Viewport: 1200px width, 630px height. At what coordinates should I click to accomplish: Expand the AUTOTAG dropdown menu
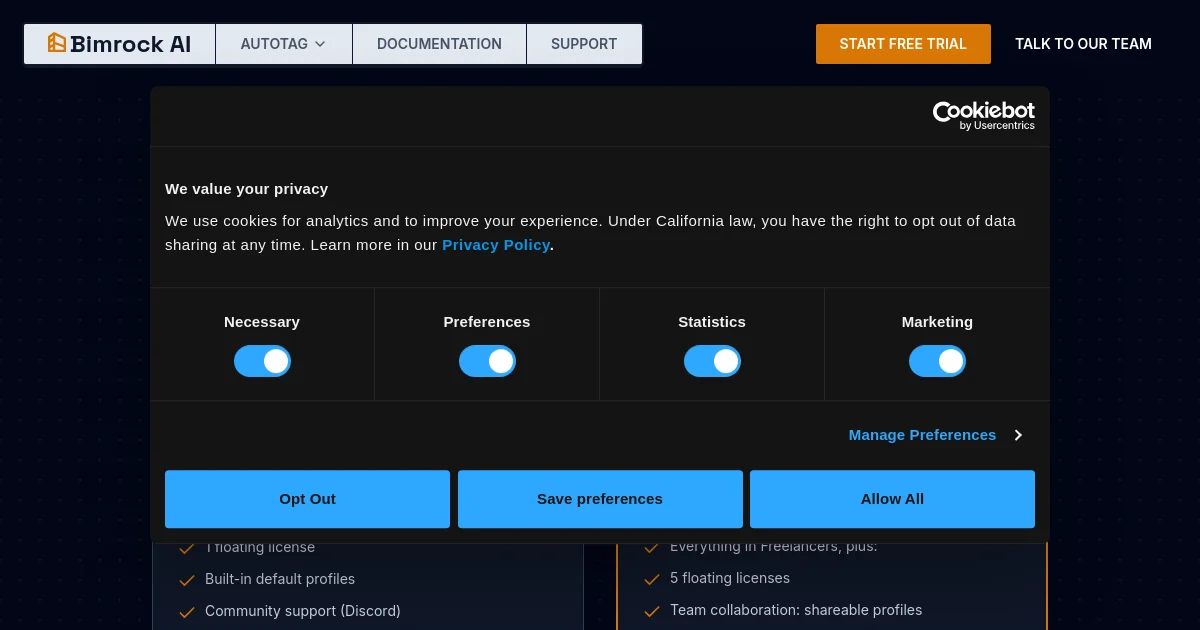point(284,44)
